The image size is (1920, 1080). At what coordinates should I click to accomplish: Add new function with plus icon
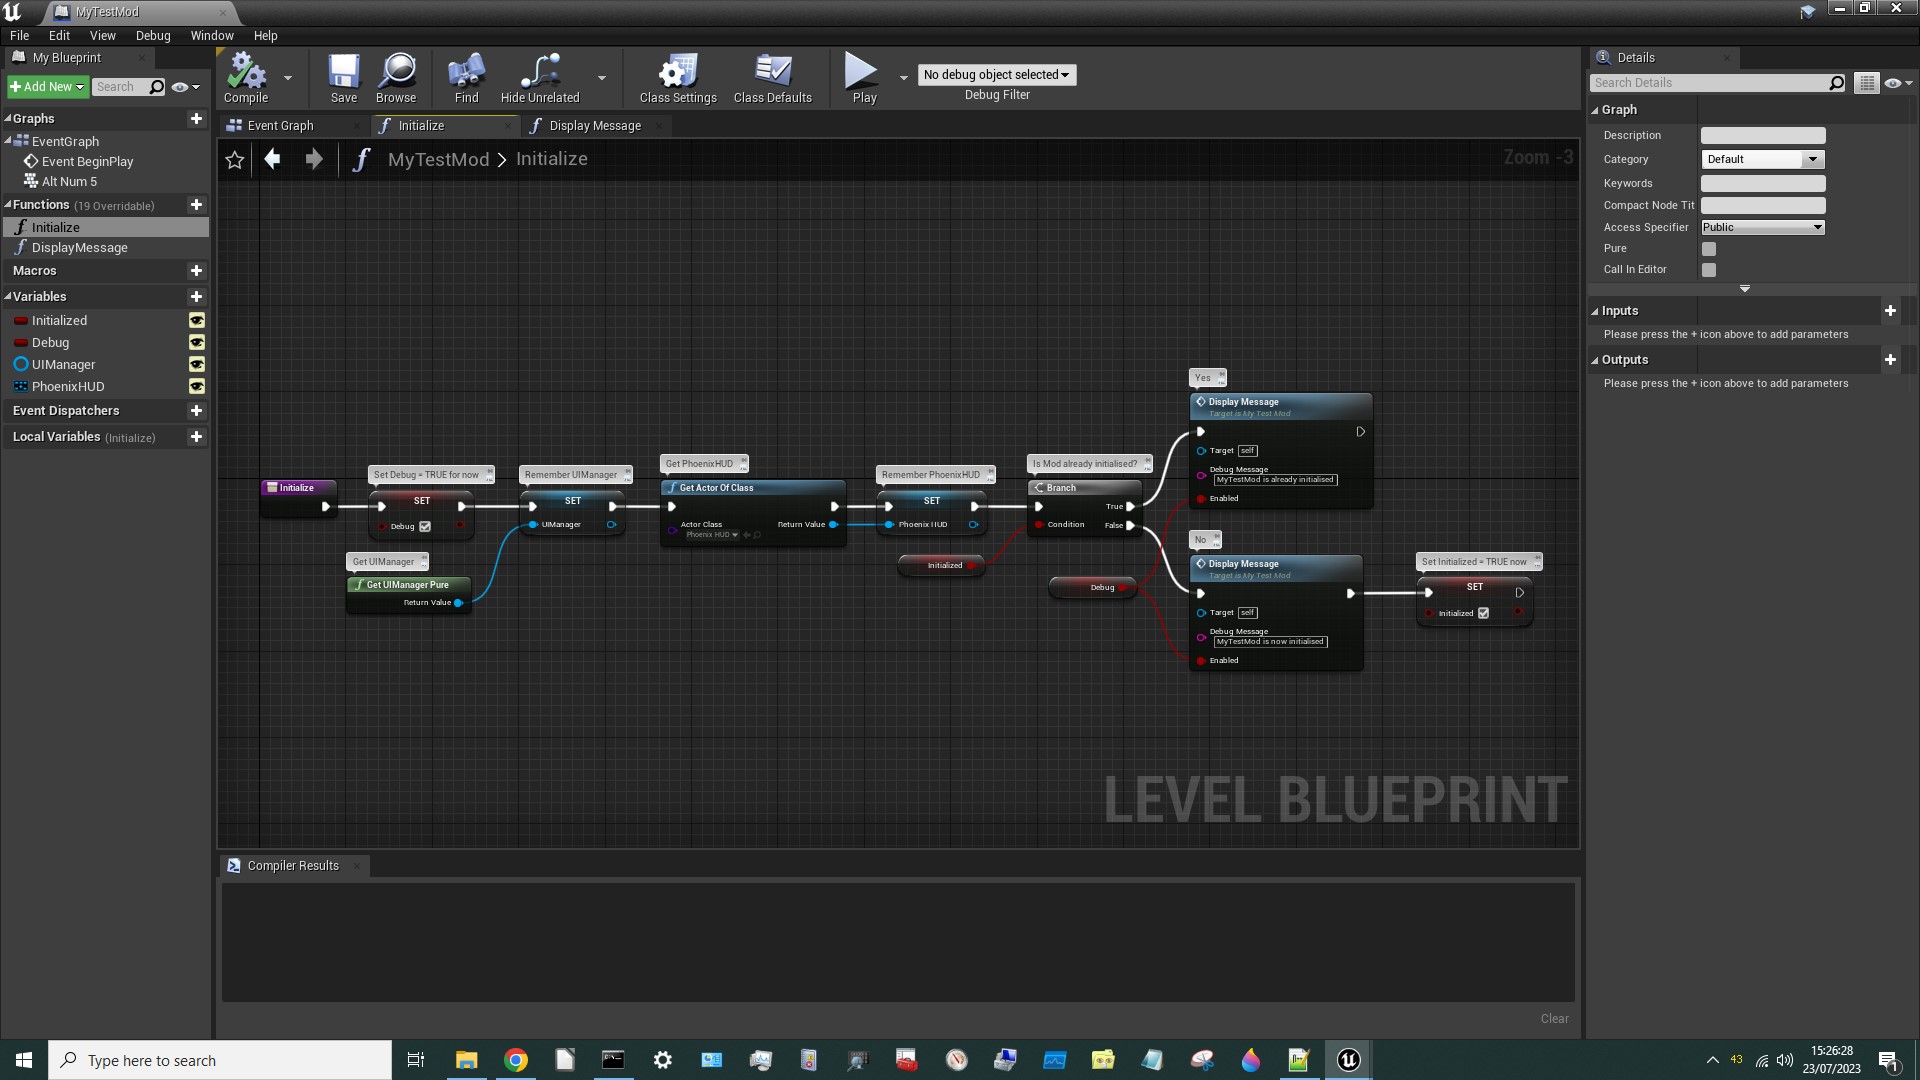click(196, 204)
